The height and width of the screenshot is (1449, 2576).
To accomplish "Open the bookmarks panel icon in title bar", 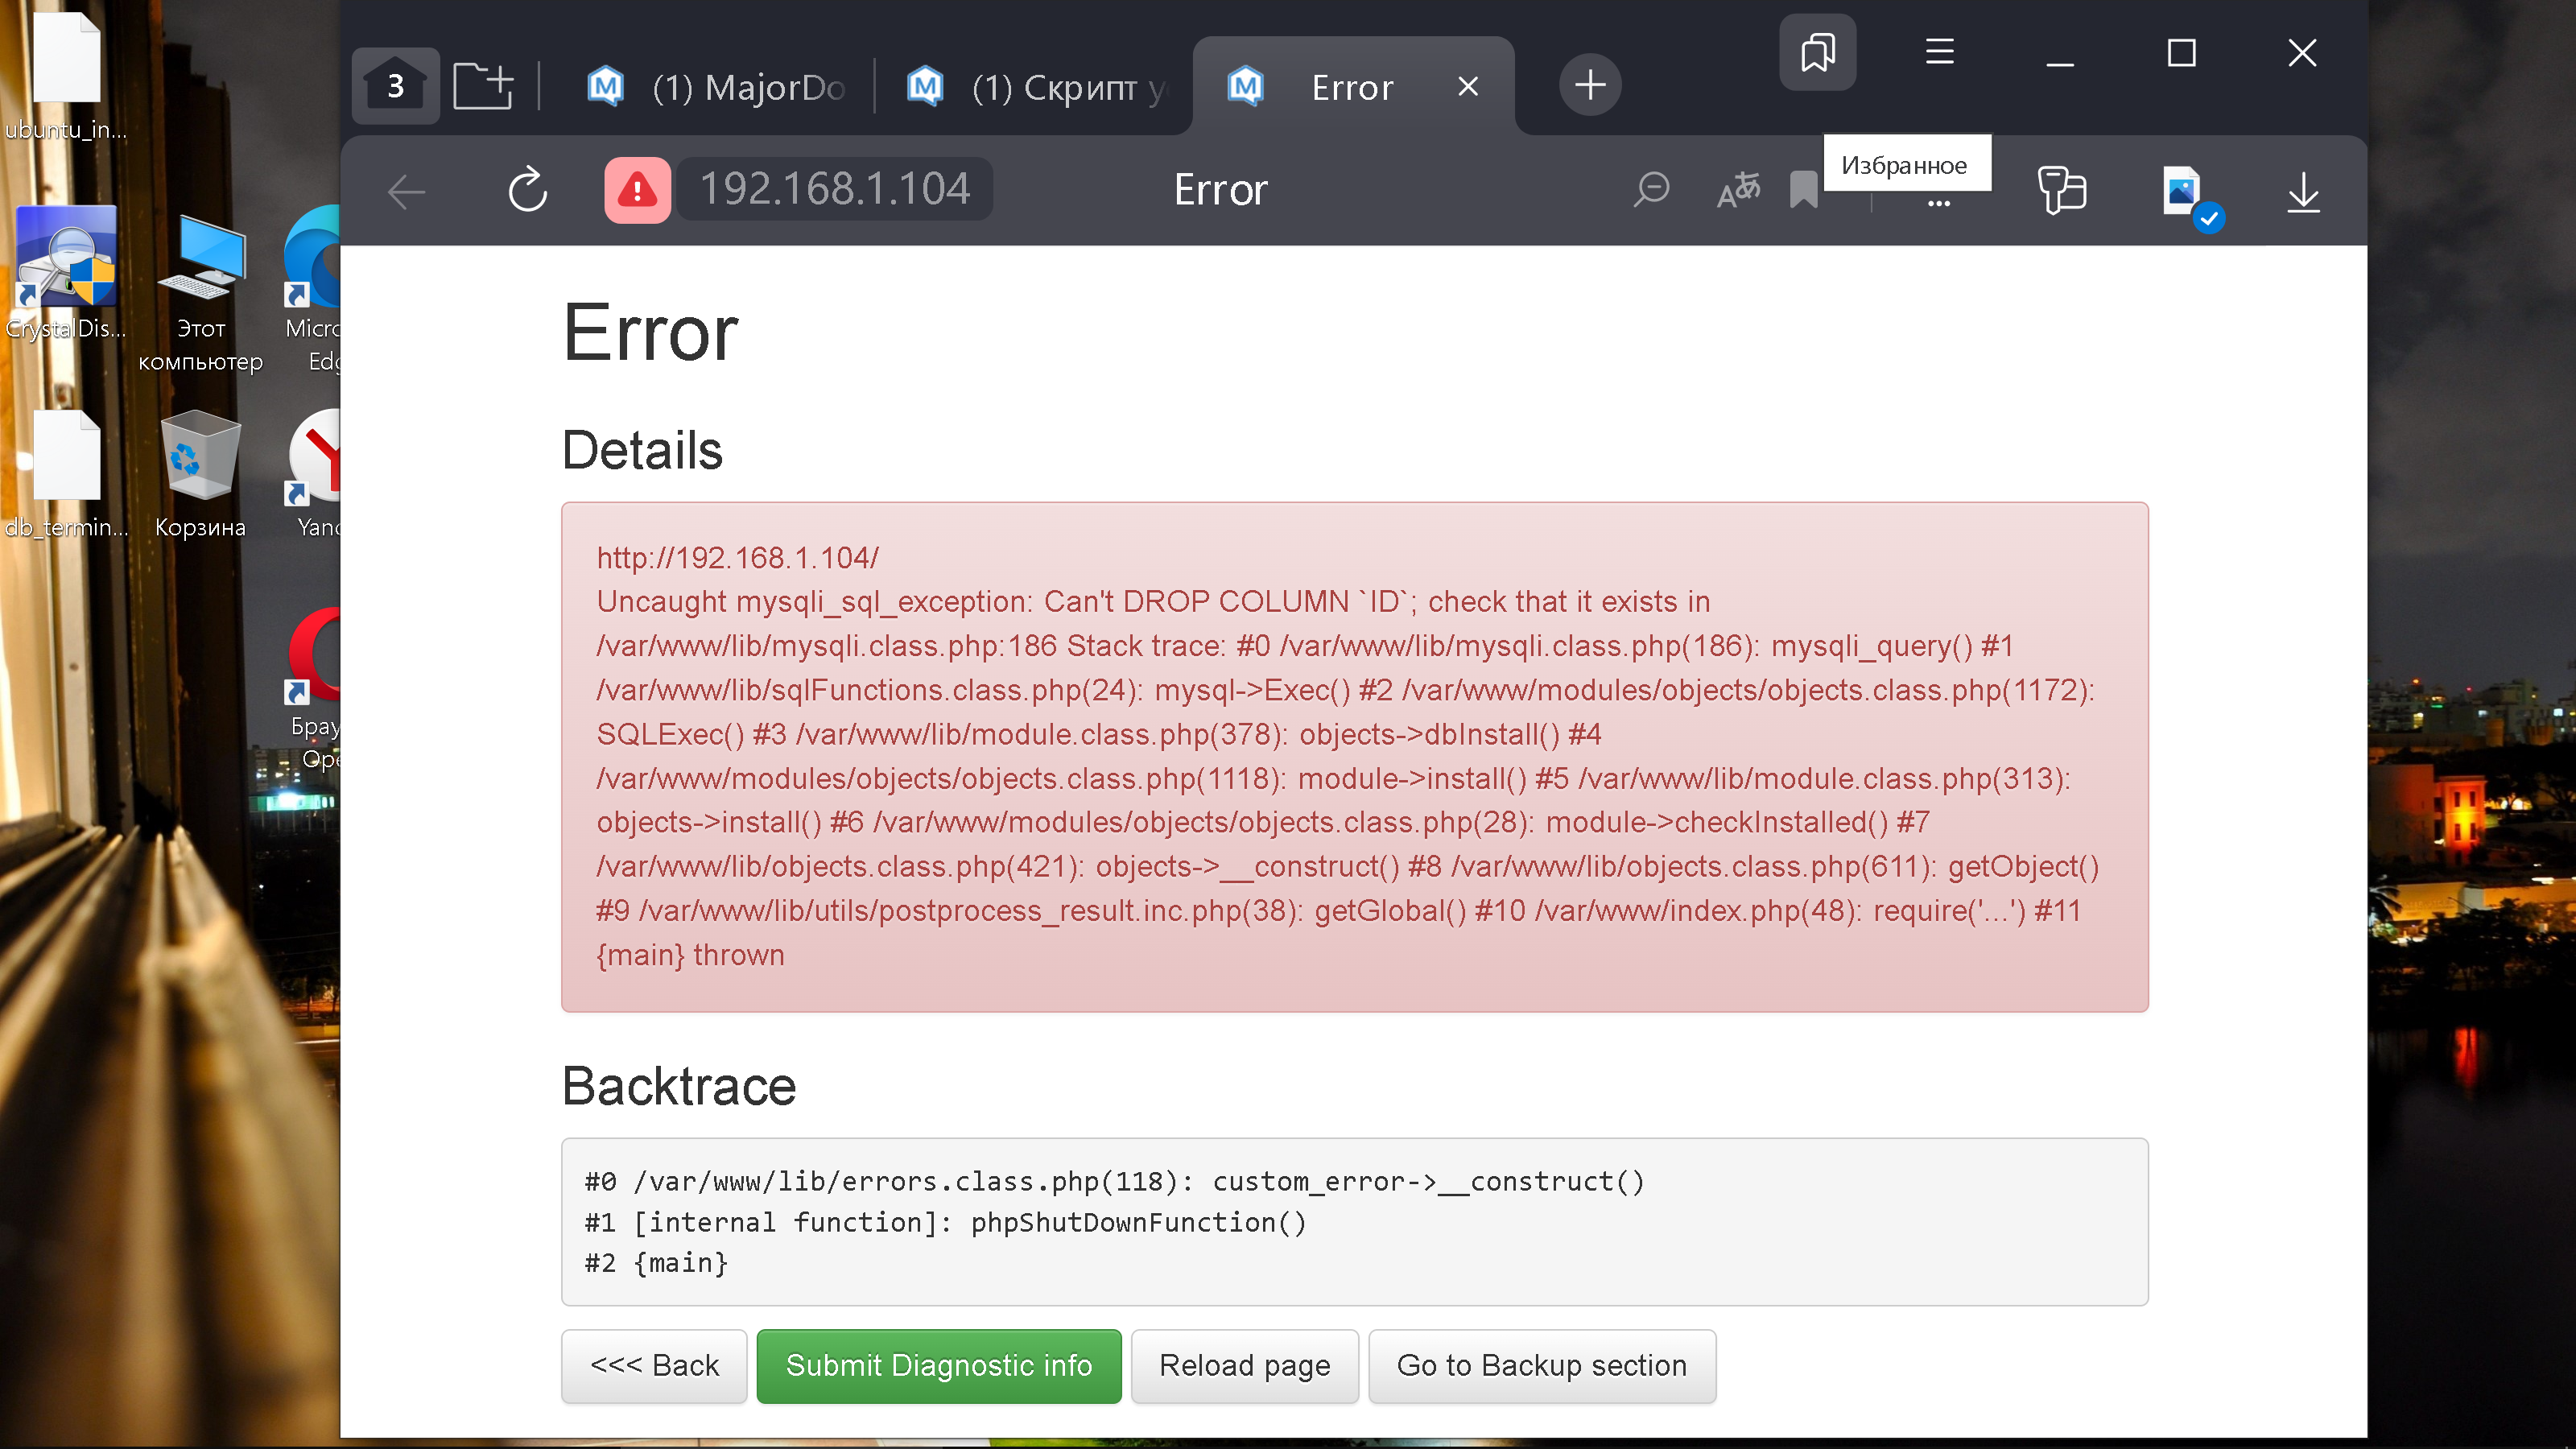I will tap(1817, 52).
